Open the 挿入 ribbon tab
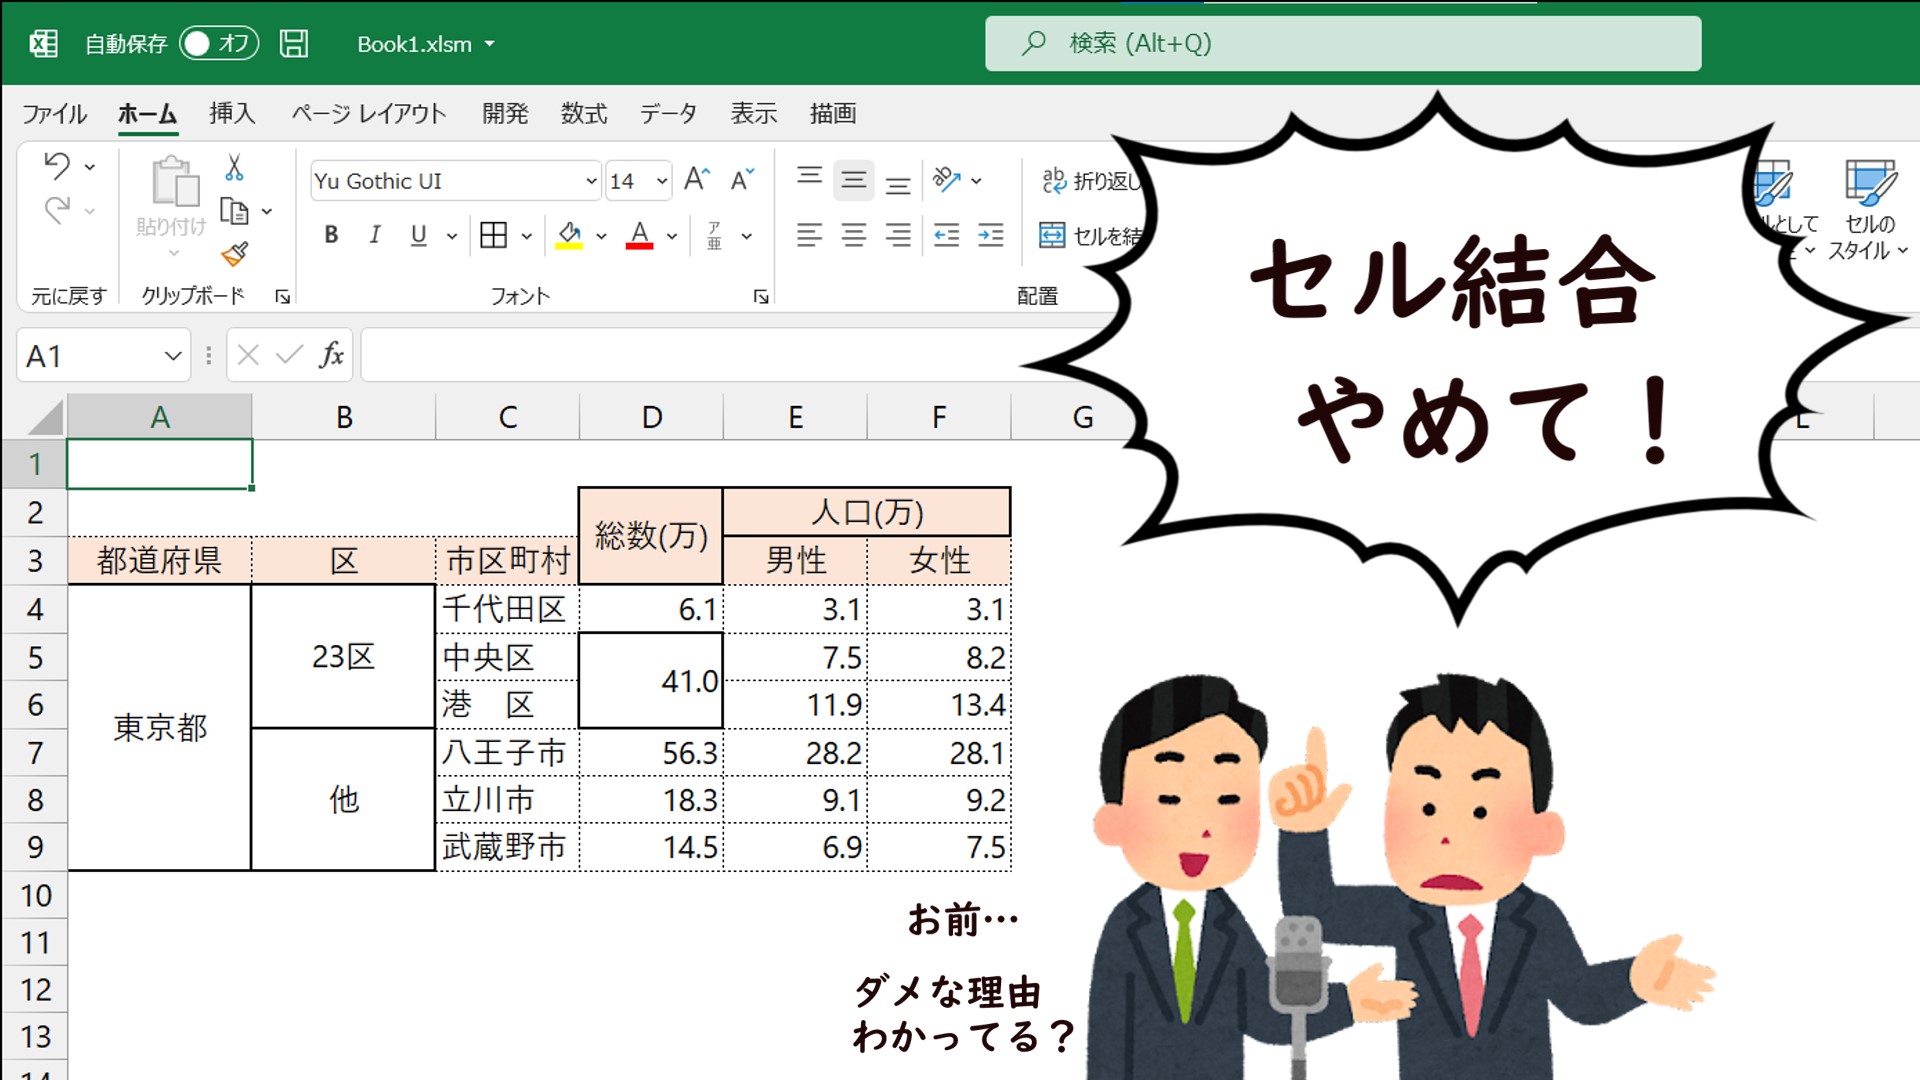Viewport: 1920px width, 1080px height. 232,113
